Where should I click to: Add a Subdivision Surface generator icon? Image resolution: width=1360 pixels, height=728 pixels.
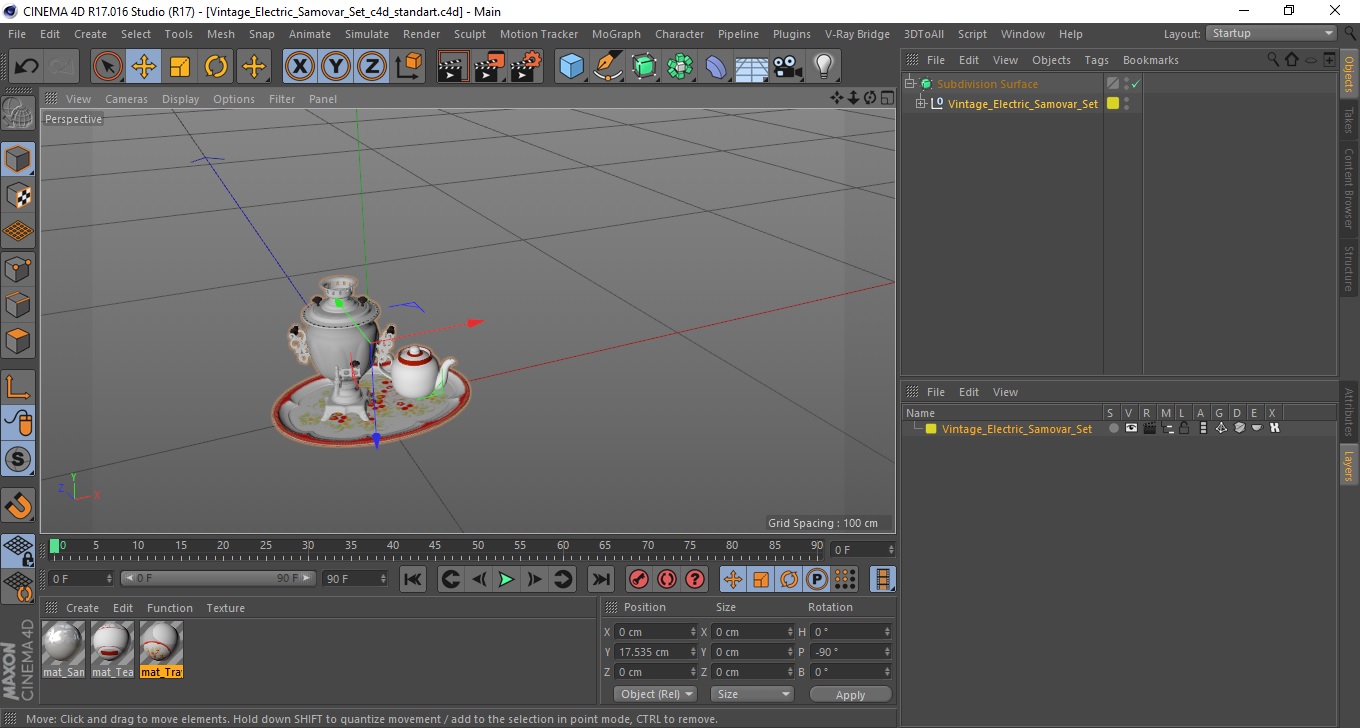[644, 67]
